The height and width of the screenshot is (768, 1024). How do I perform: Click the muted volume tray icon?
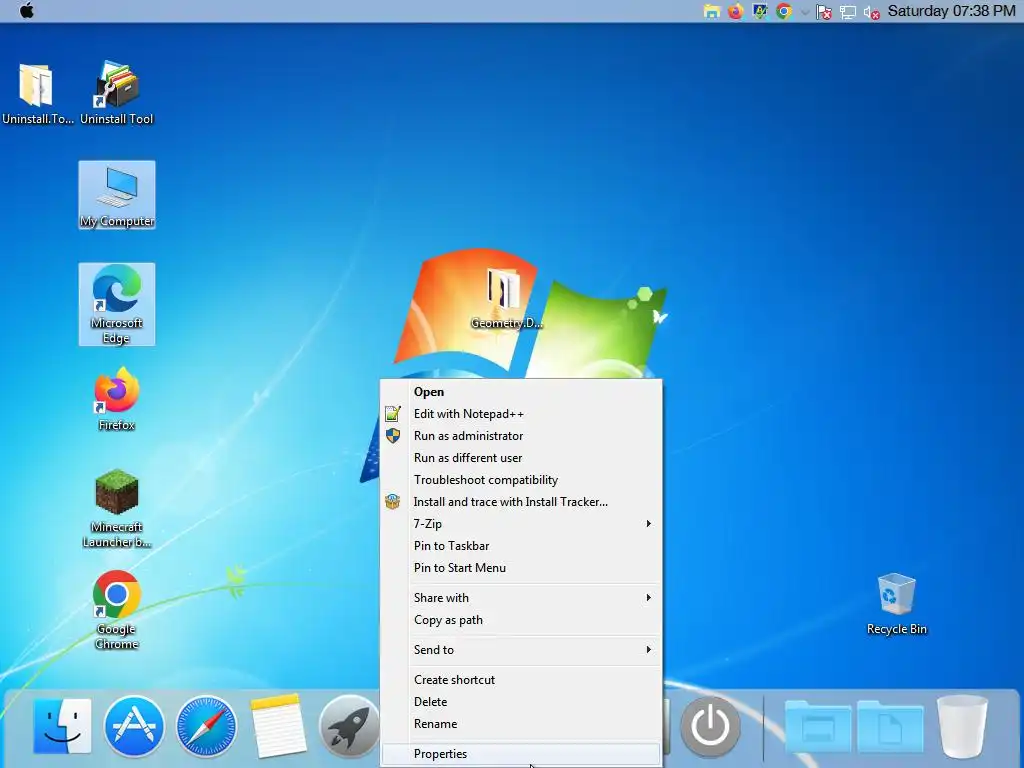(x=872, y=12)
